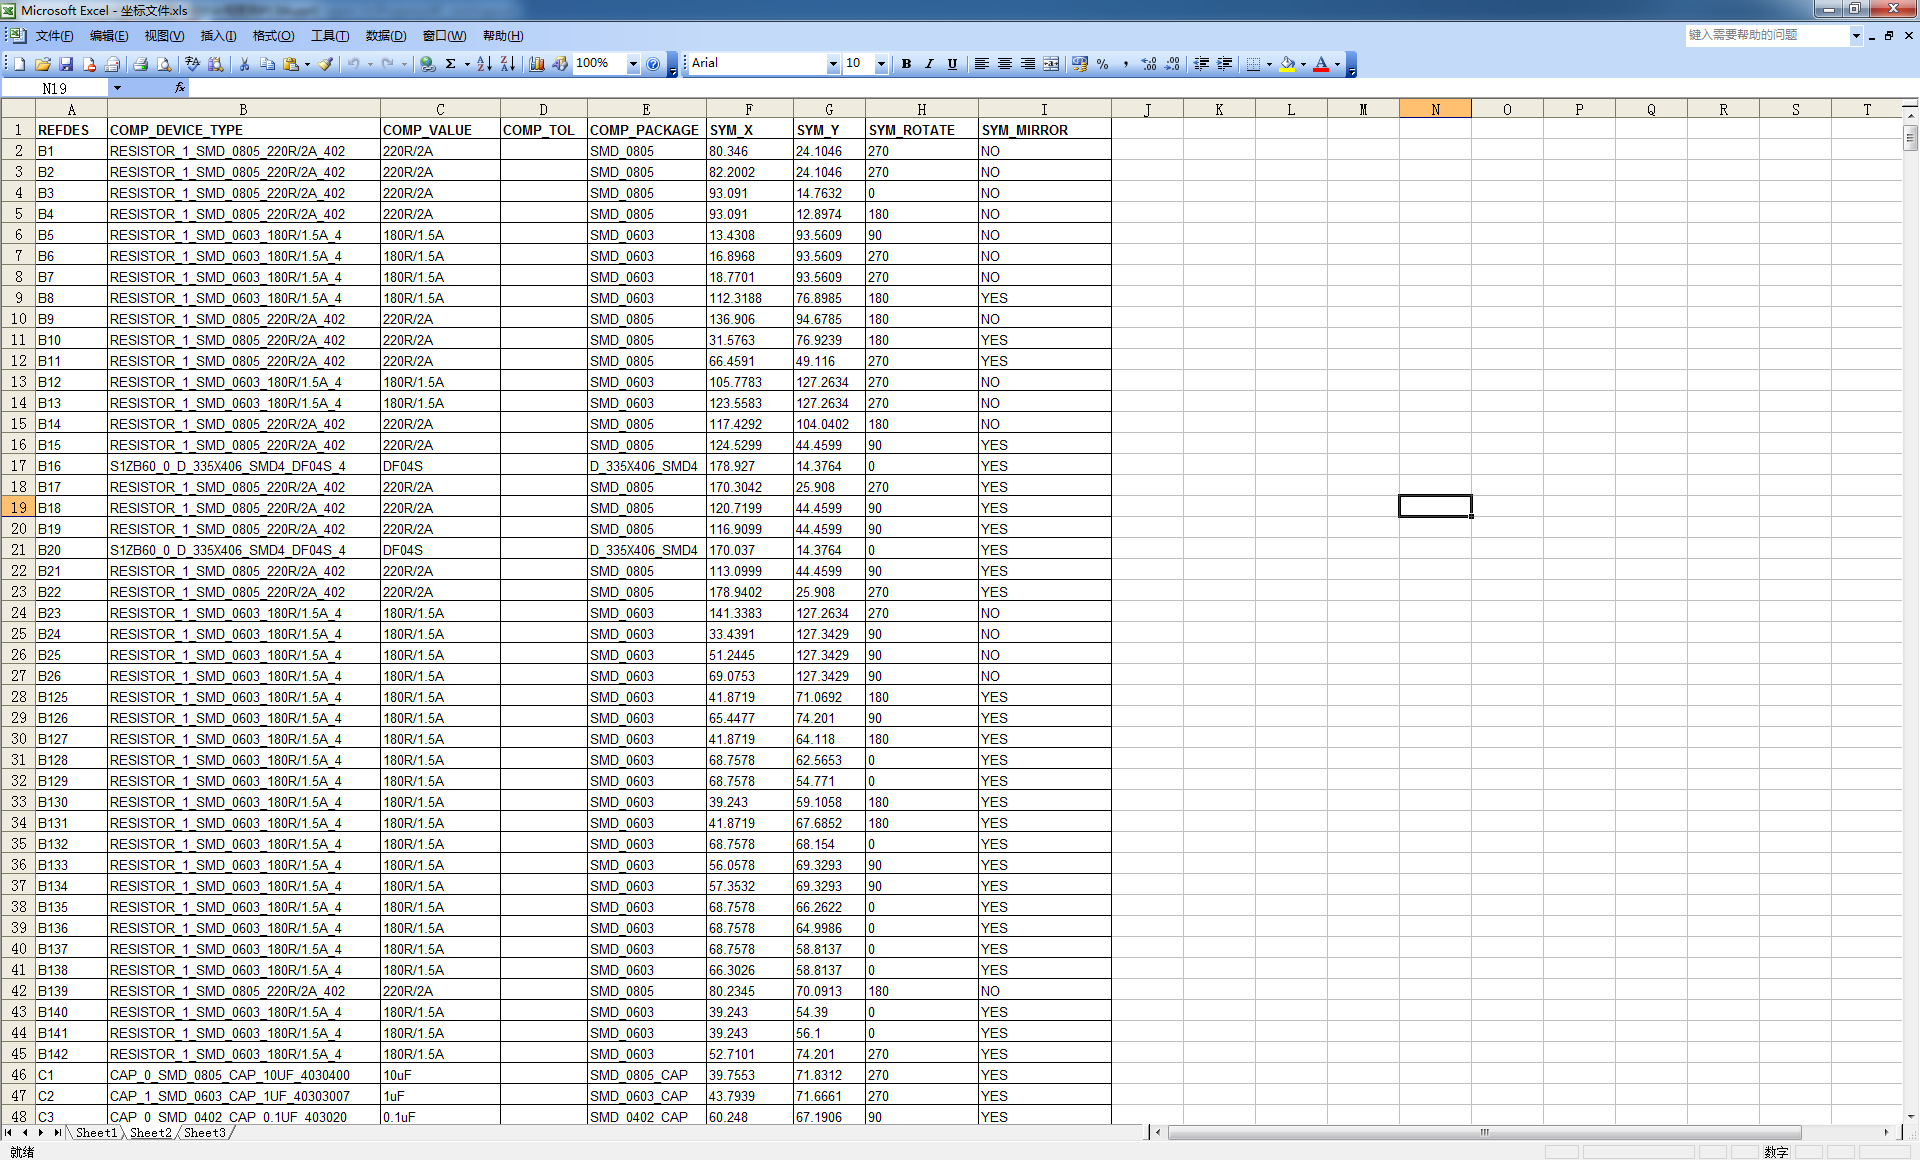Toggle Align Left
This screenshot has height=1160, width=1920.
(981, 64)
